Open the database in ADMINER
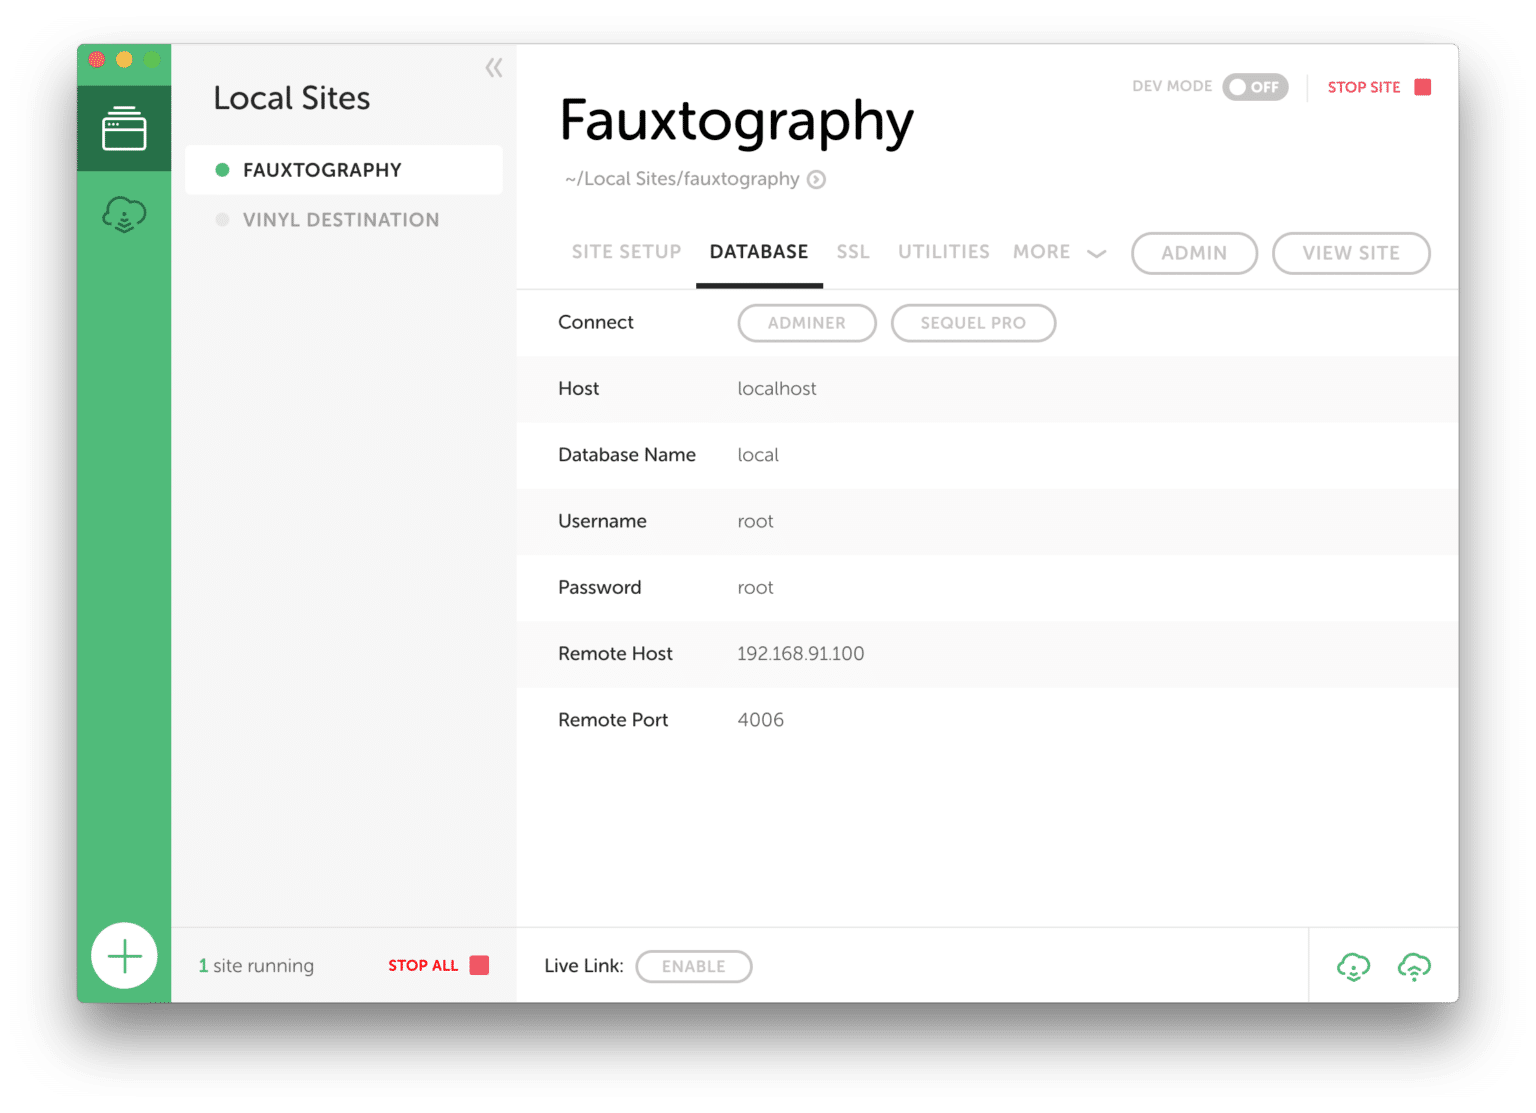Image resolution: width=1536 pixels, height=1113 pixels. pos(806,322)
